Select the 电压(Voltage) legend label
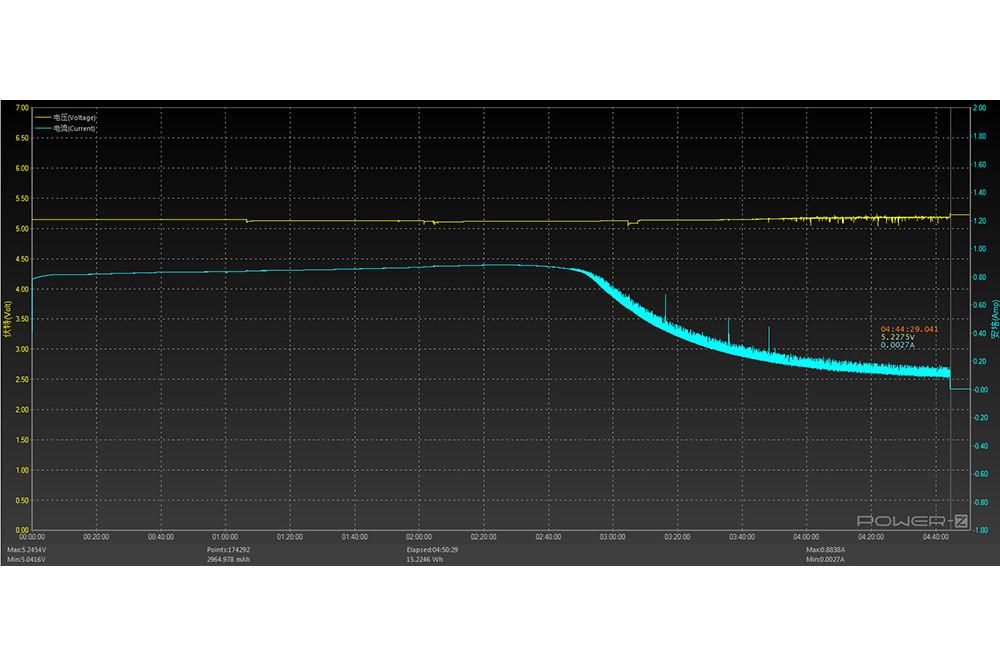The height and width of the screenshot is (667, 1000). coord(75,118)
